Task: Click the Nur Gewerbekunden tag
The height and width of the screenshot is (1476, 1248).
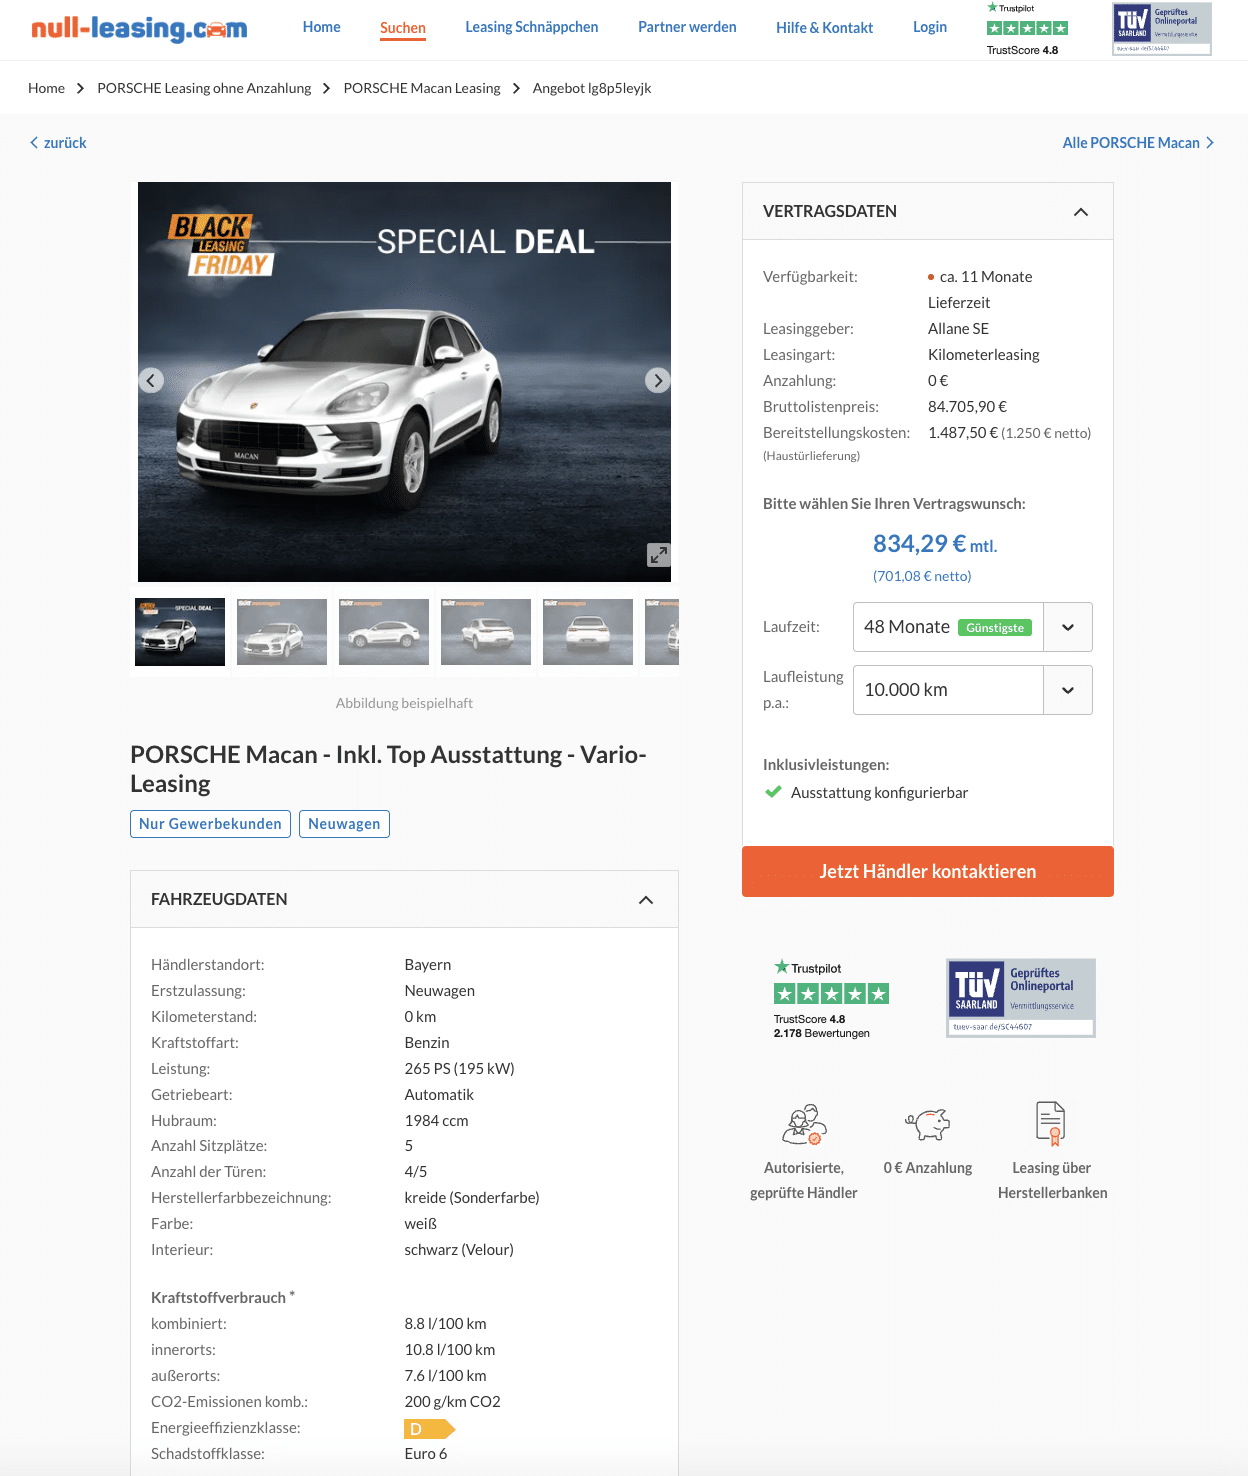Action: click(x=210, y=824)
